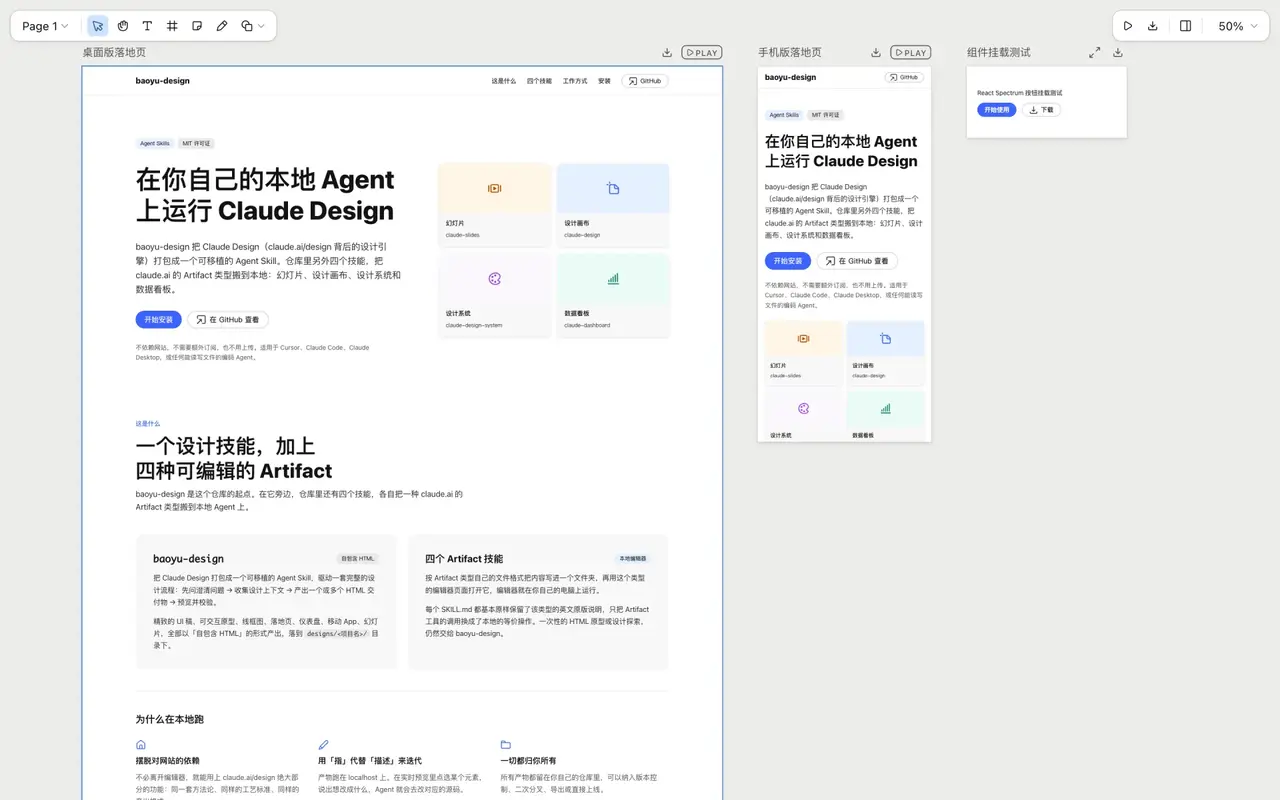The width and height of the screenshot is (1280, 800).
Task: Select the 组件挂载测试 frame title
Action: coord(999,53)
